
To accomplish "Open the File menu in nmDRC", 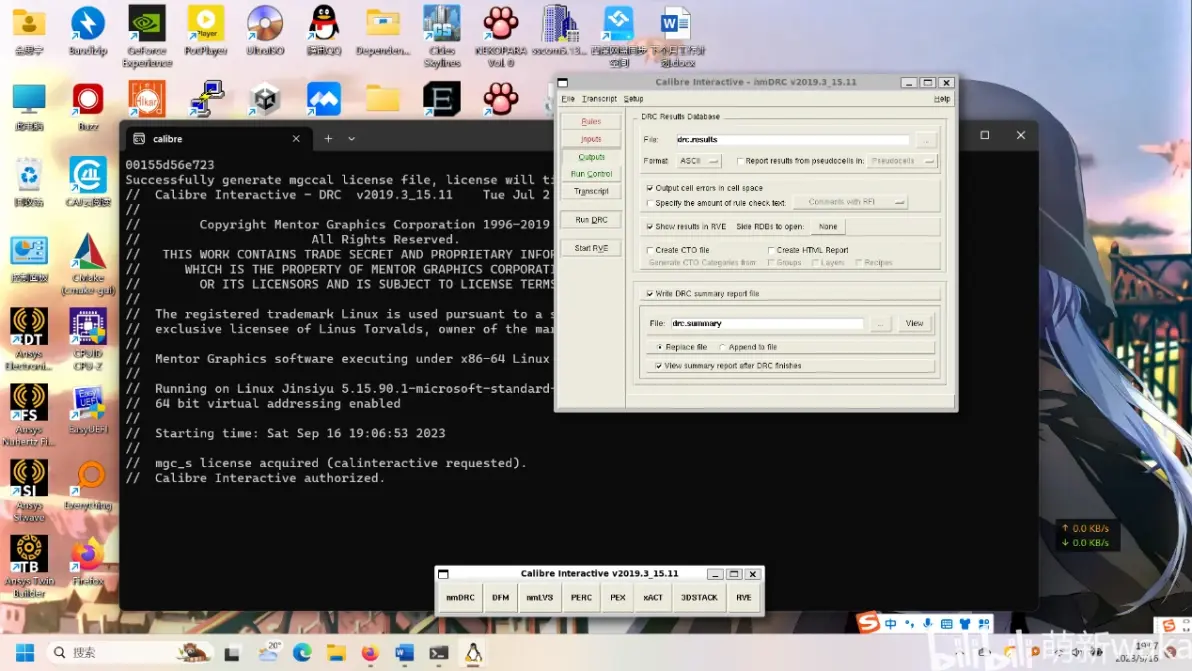I will (x=568, y=99).
